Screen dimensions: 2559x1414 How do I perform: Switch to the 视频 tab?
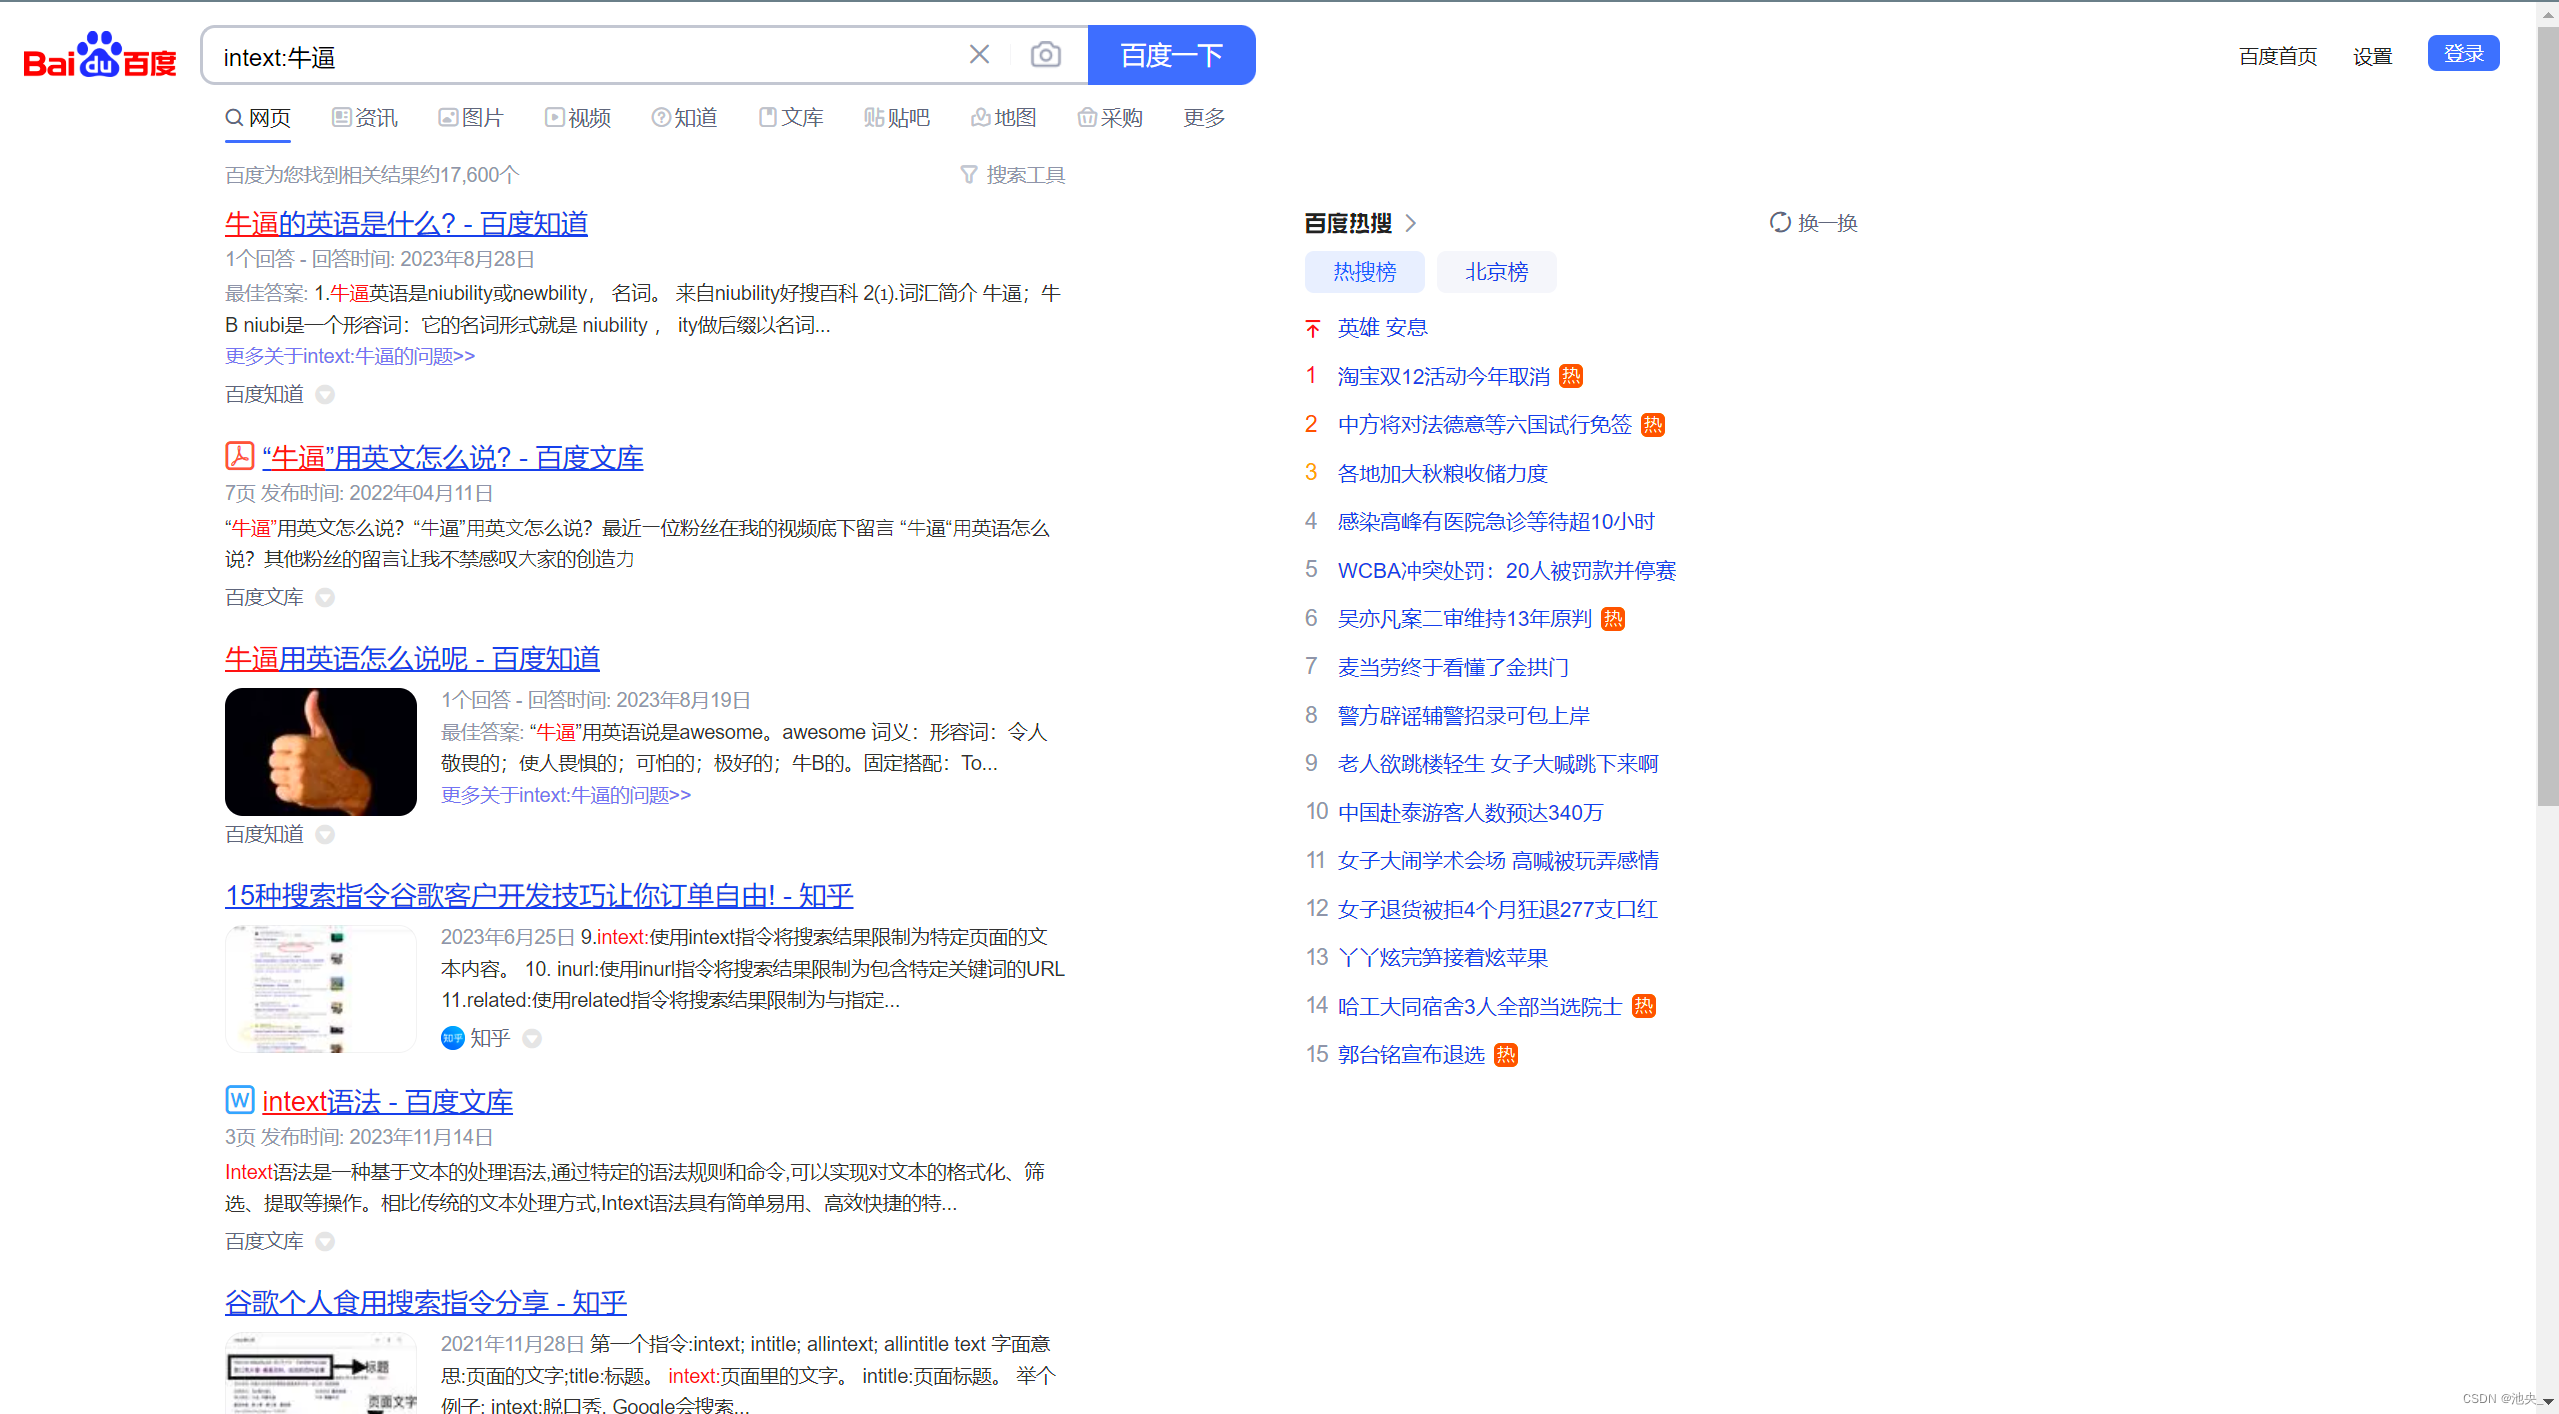[x=578, y=118]
